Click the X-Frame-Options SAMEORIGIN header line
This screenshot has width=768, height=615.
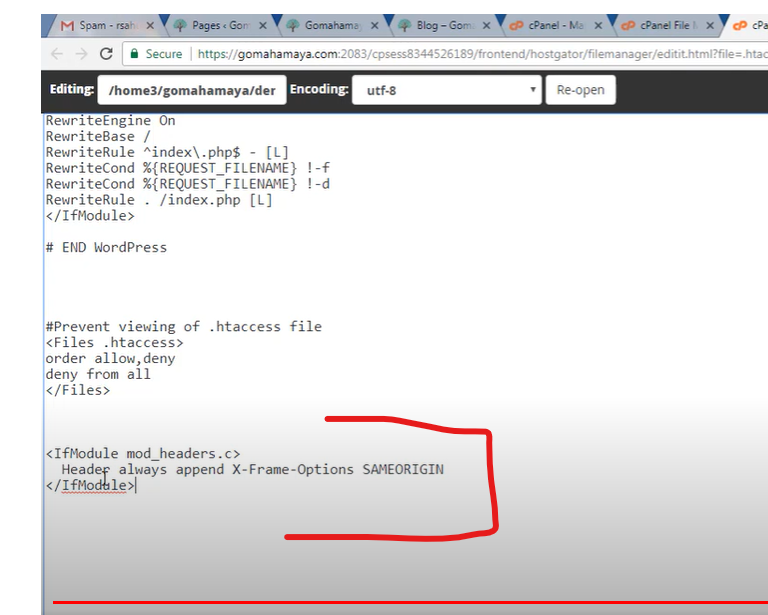coord(252,469)
